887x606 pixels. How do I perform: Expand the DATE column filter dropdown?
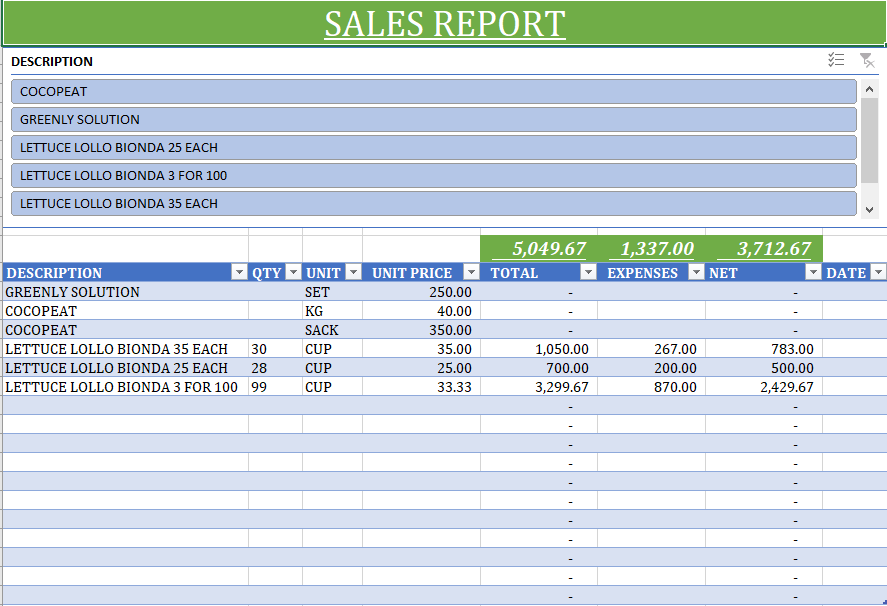click(878, 273)
